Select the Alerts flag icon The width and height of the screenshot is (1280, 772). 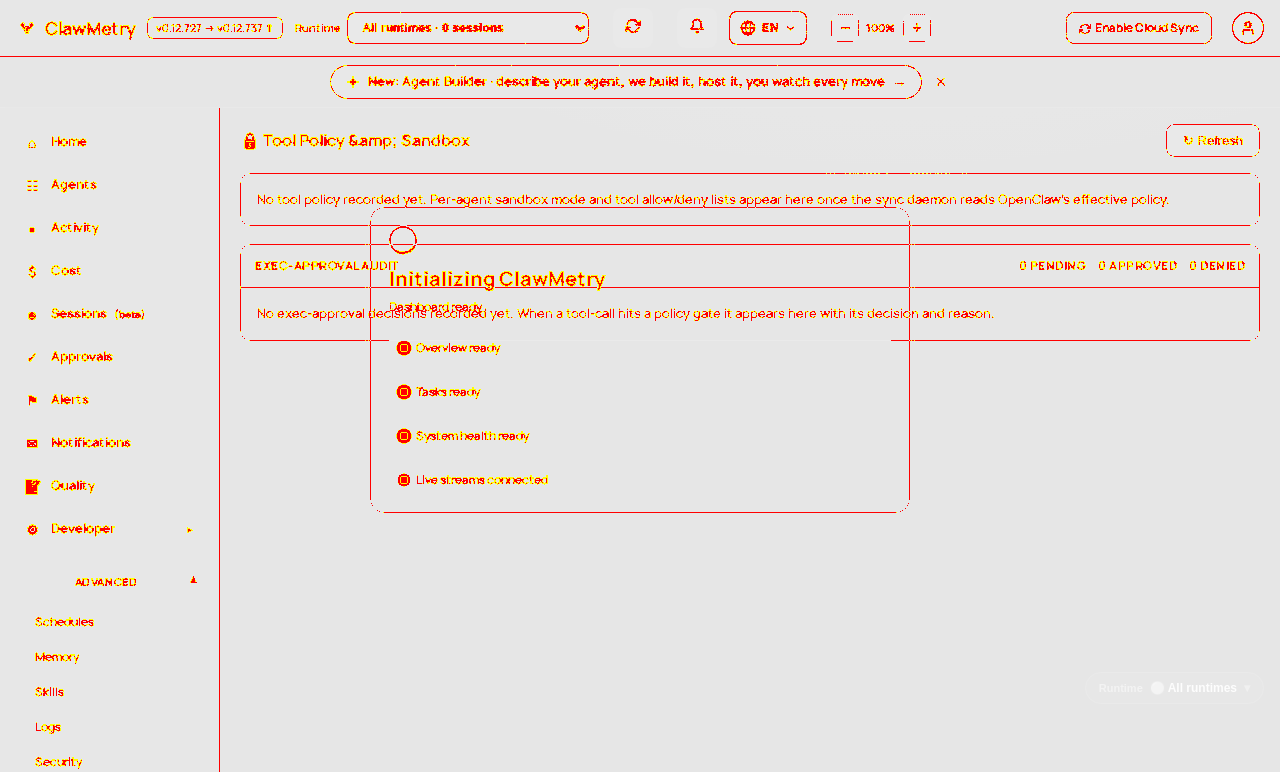[32, 400]
